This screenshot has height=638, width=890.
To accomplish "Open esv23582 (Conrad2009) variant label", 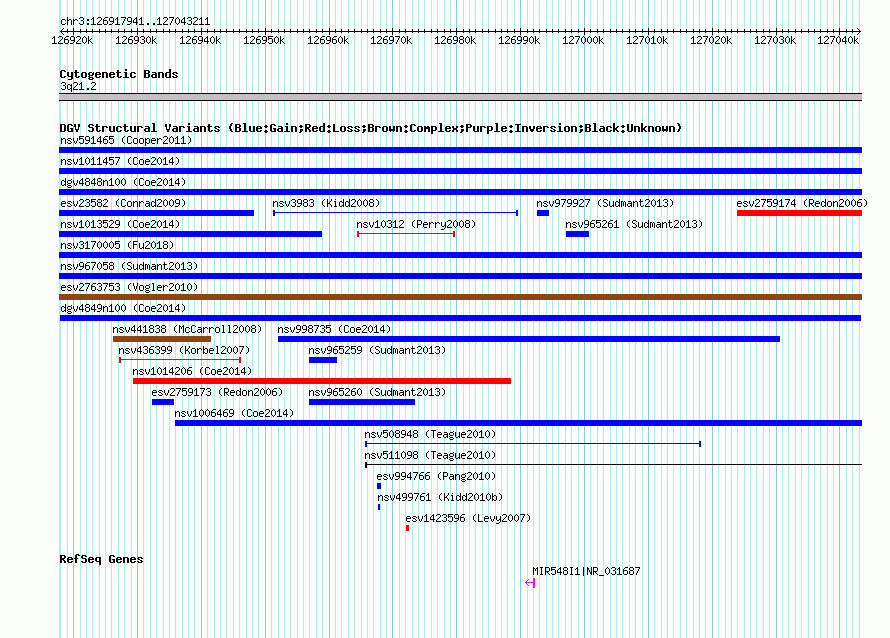I will [x=123, y=203].
